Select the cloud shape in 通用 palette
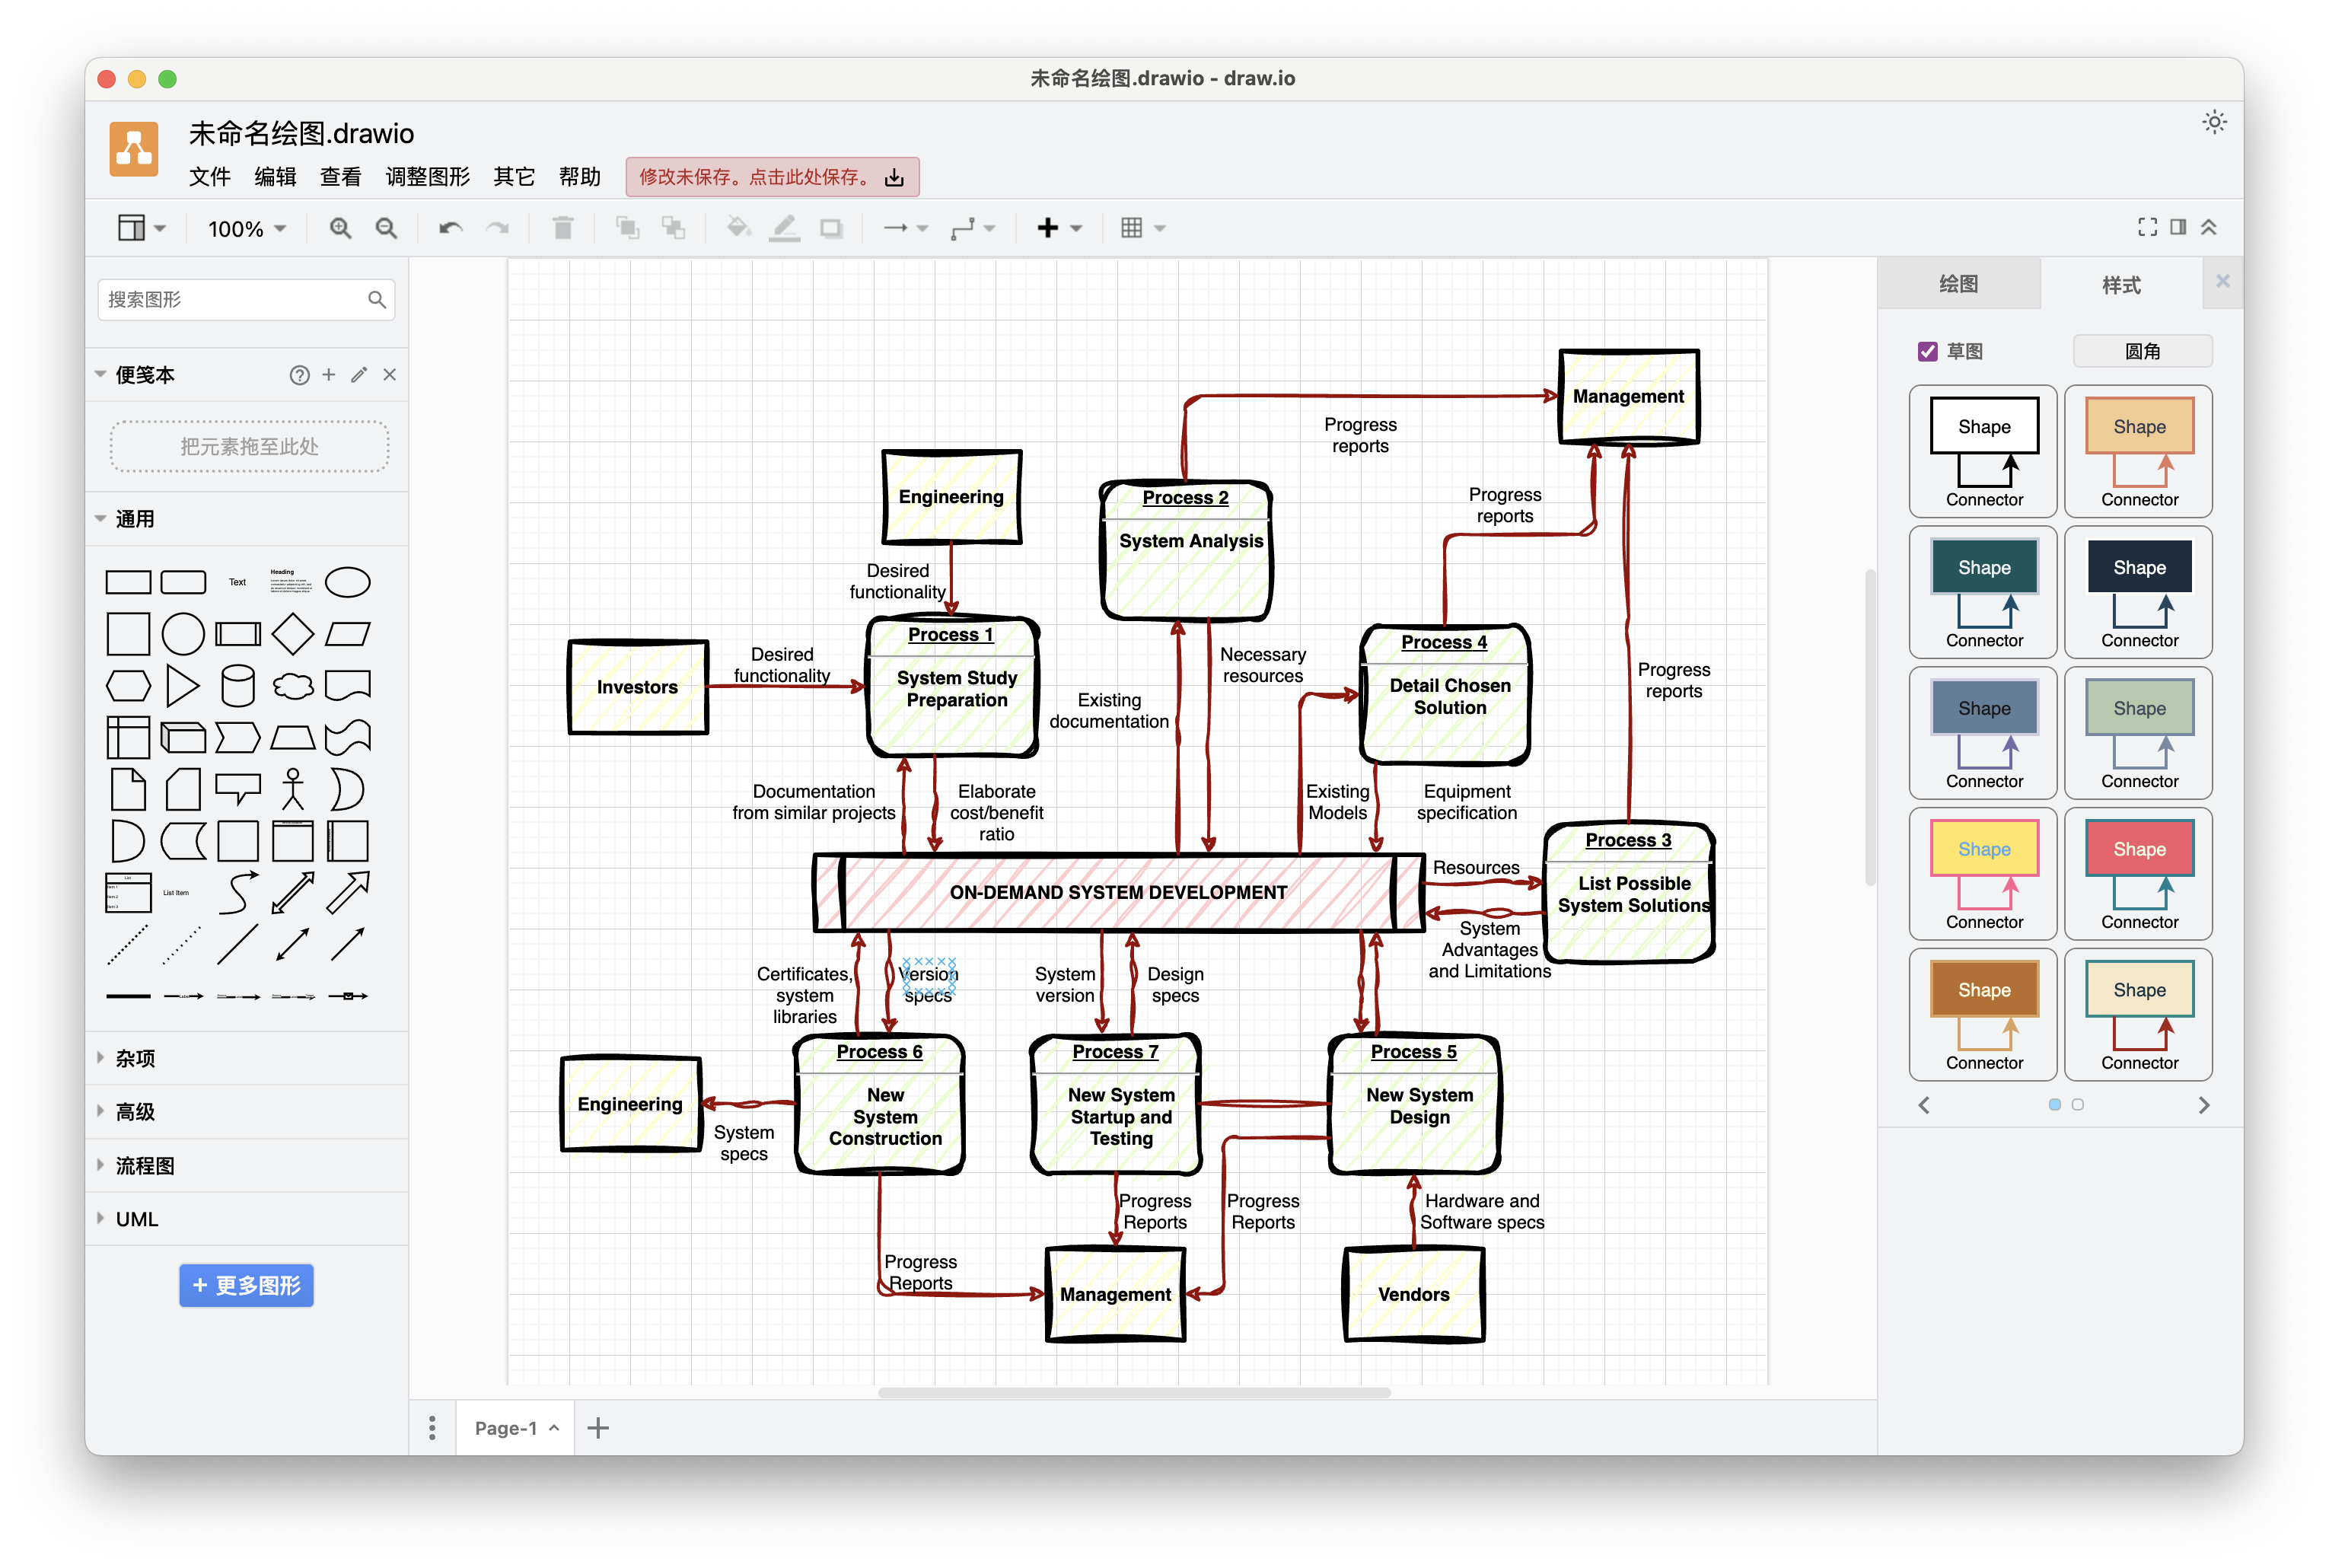The width and height of the screenshot is (2329, 1568). (x=293, y=686)
